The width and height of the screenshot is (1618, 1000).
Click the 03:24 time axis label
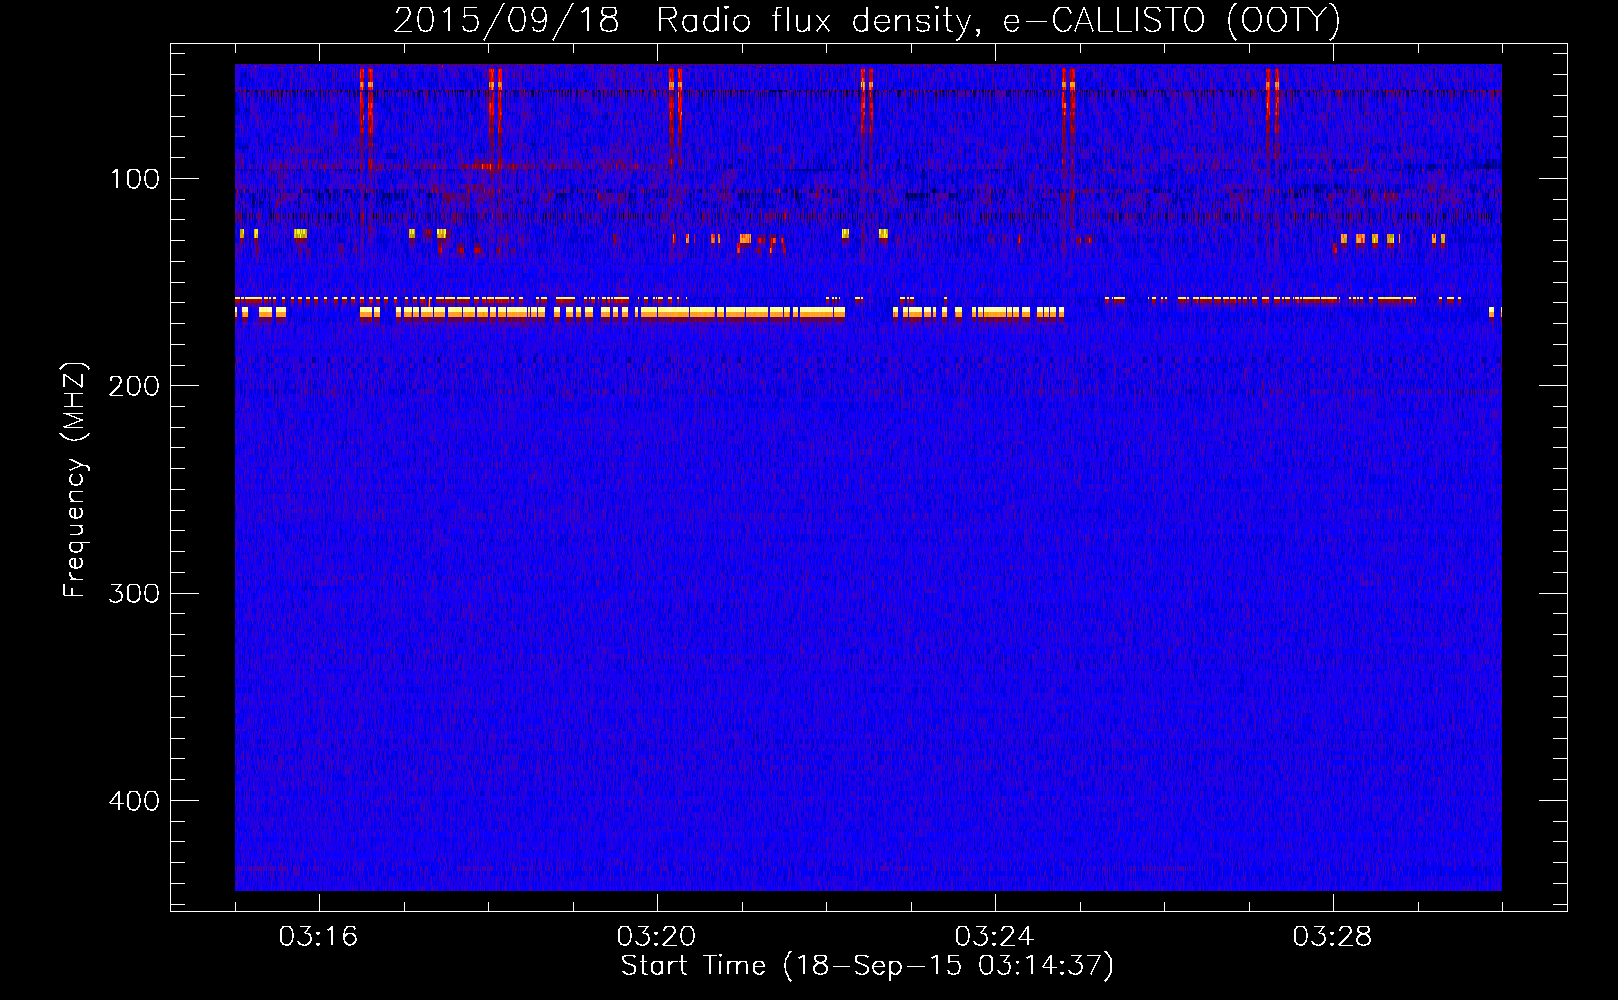994,936
